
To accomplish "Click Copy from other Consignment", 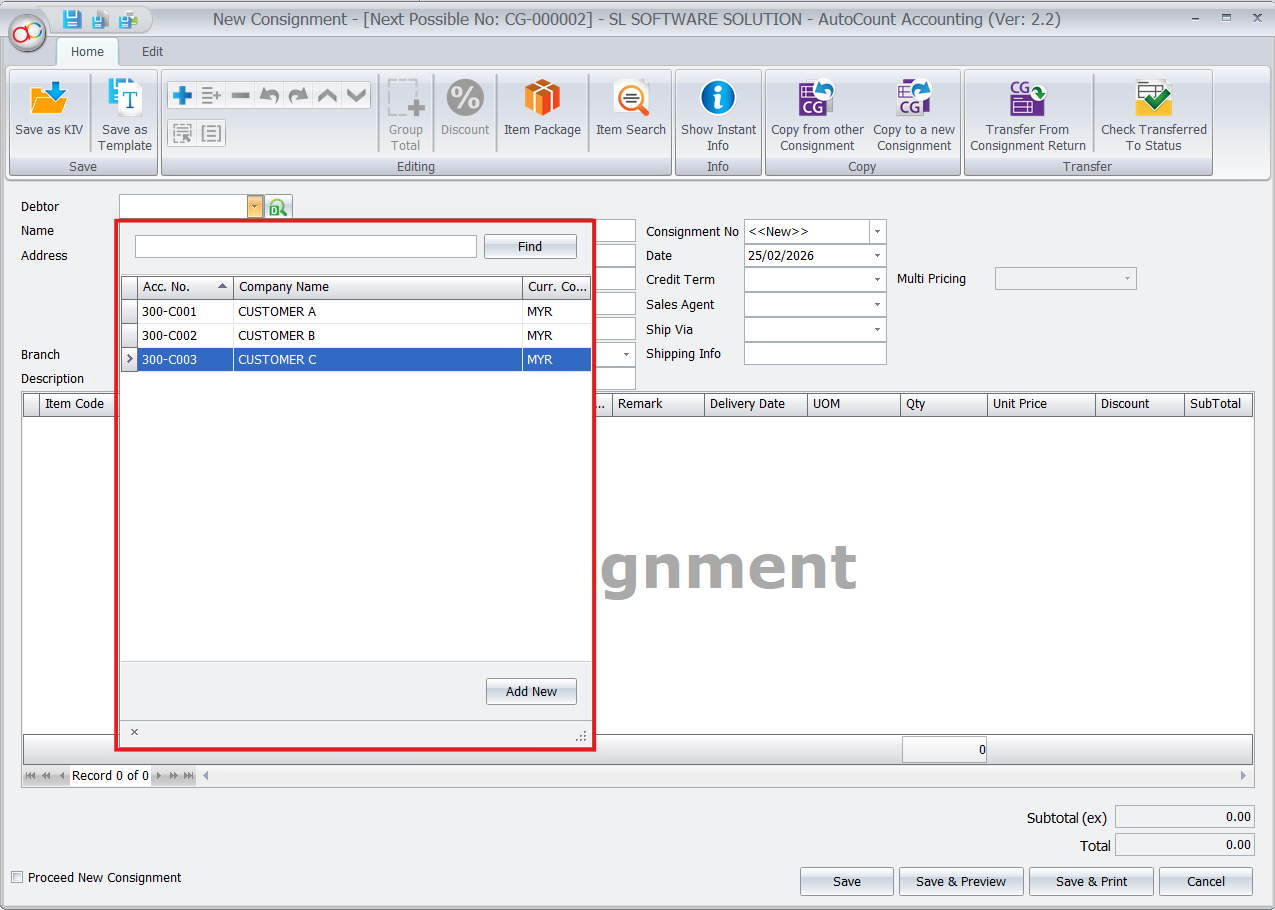I will (x=817, y=110).
